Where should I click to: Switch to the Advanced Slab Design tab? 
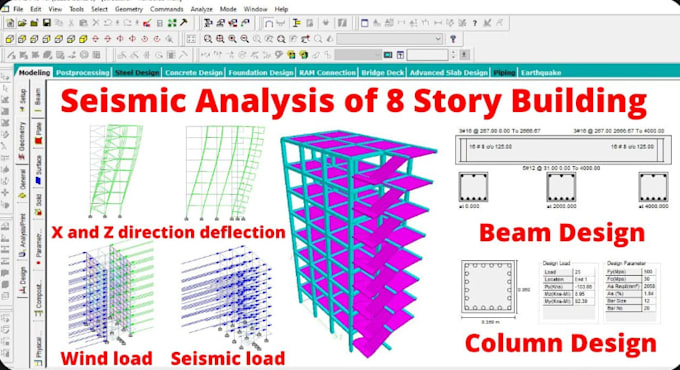pyautogui.click(x=449, y=72)
